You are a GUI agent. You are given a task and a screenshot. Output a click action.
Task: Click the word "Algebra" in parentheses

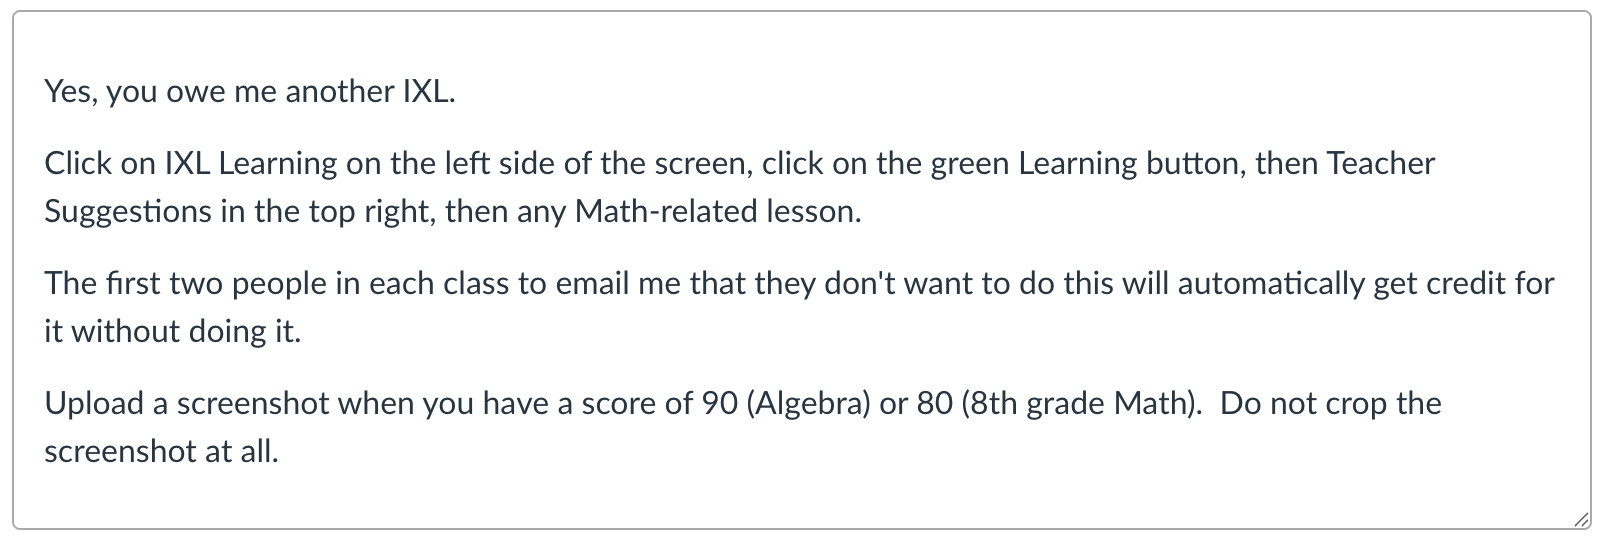tap(808, 404)
